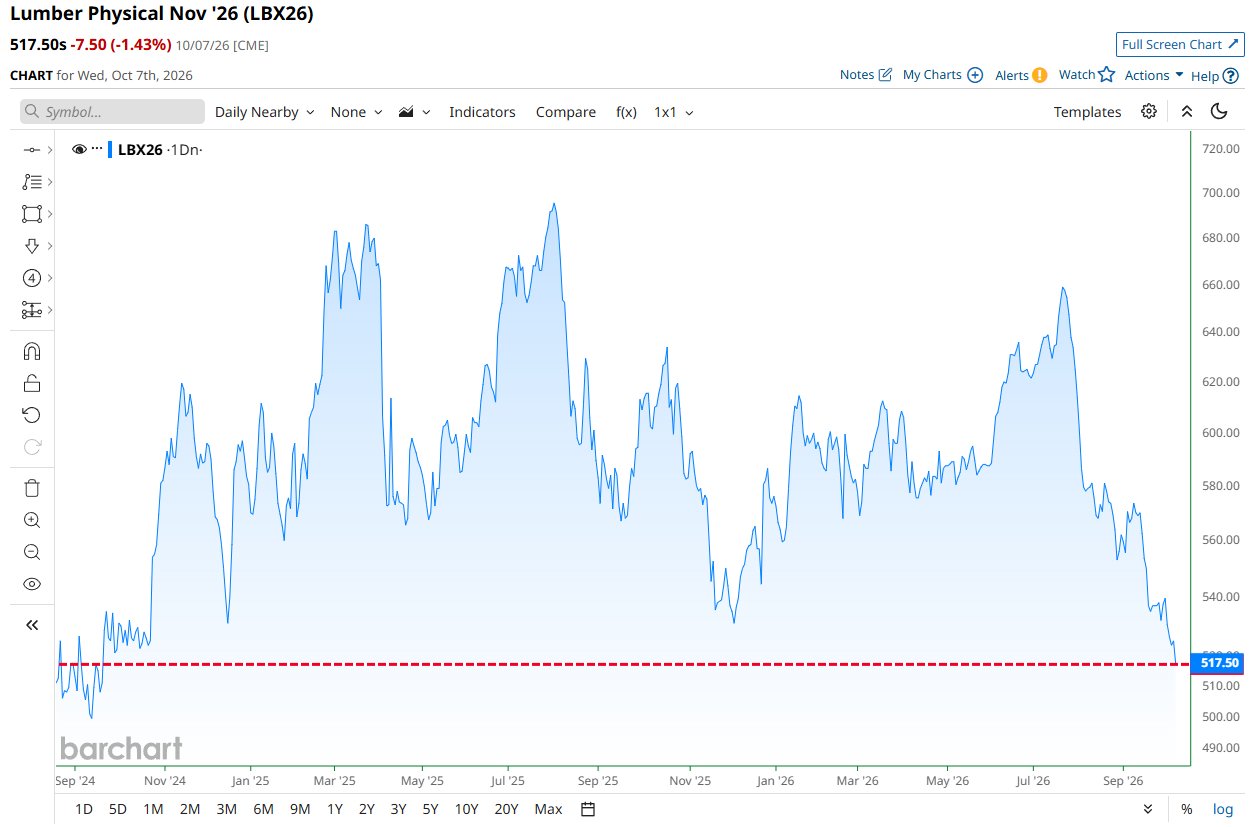Select the rectangle shape tool
Viewport: 1250px width, 827px height.
pos(31,214)
